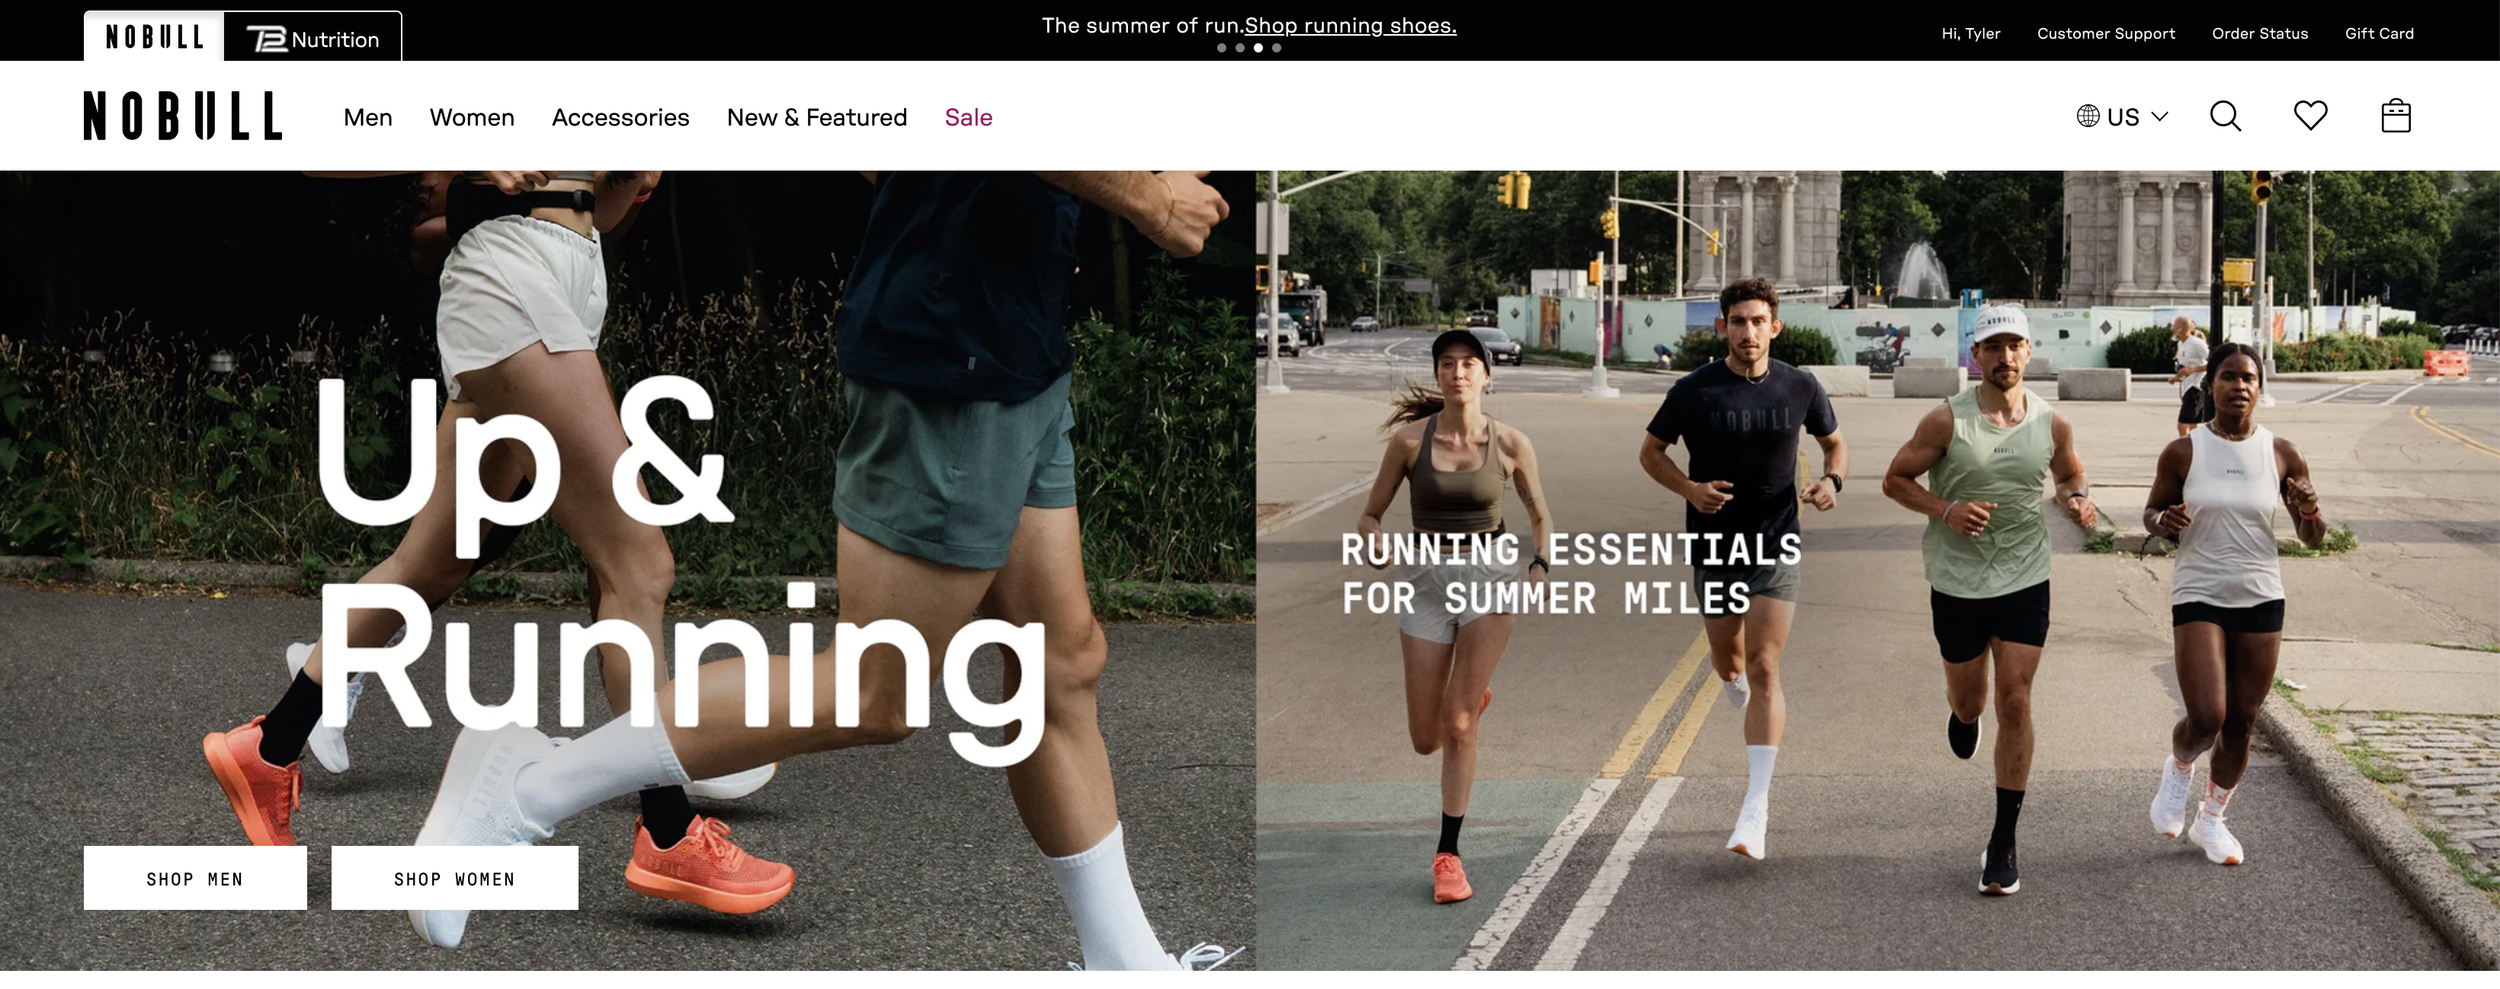2500x989 pixels.
Task: Open the Women navigation menu
Action: 472,117
